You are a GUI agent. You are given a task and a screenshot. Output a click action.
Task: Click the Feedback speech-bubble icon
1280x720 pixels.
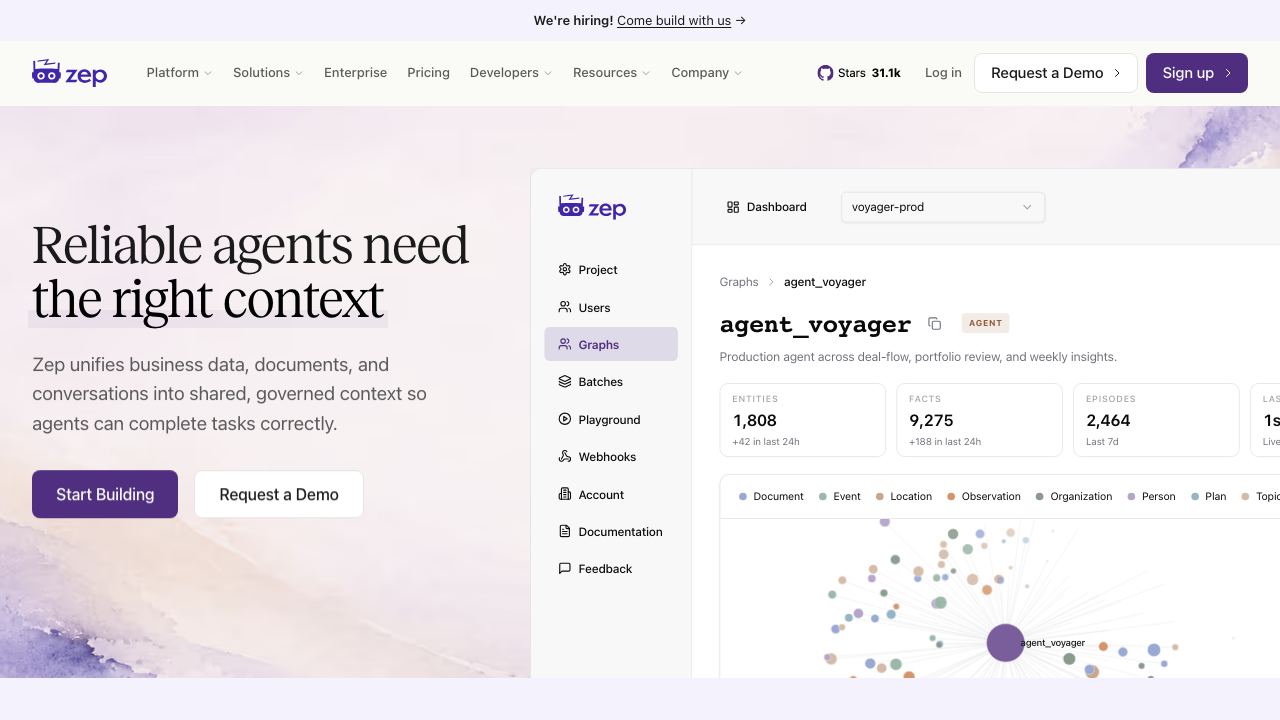tap(565, 568)
